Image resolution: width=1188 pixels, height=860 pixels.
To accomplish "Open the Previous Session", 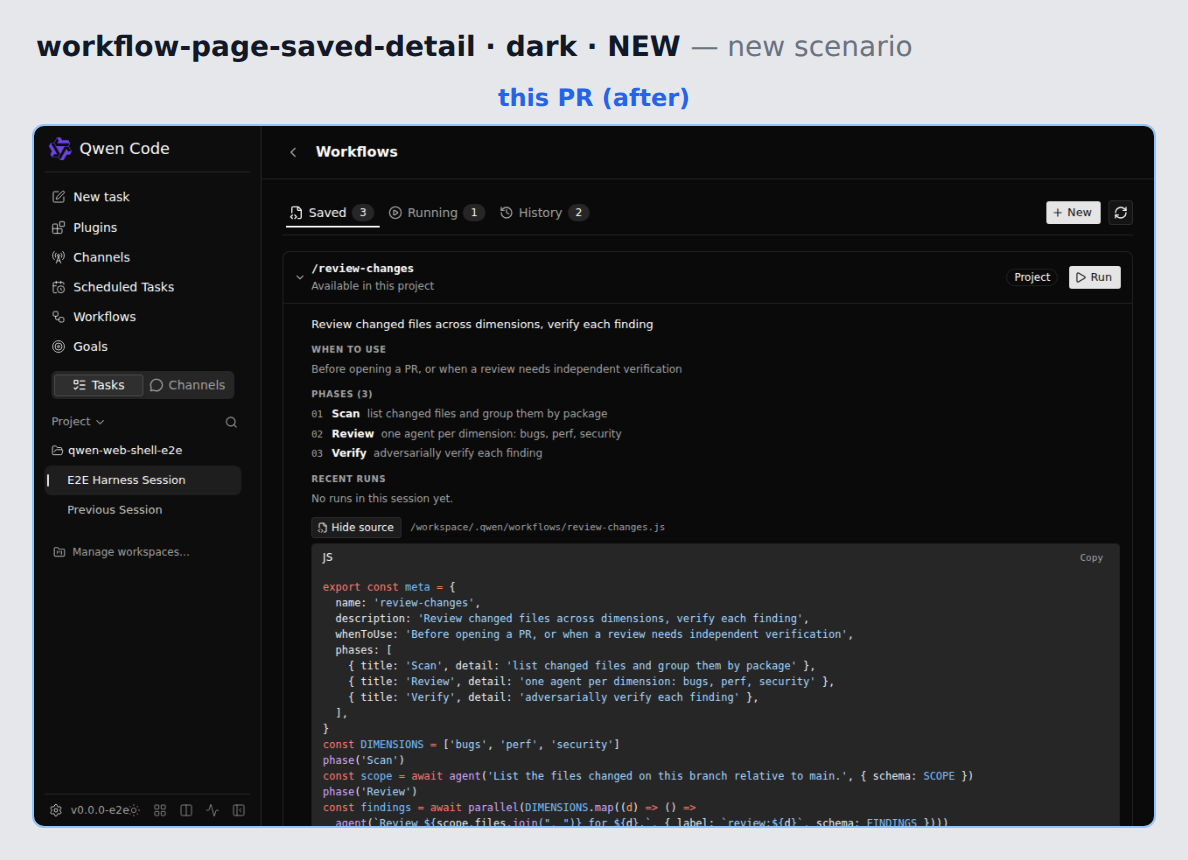I will coord(143,510).
